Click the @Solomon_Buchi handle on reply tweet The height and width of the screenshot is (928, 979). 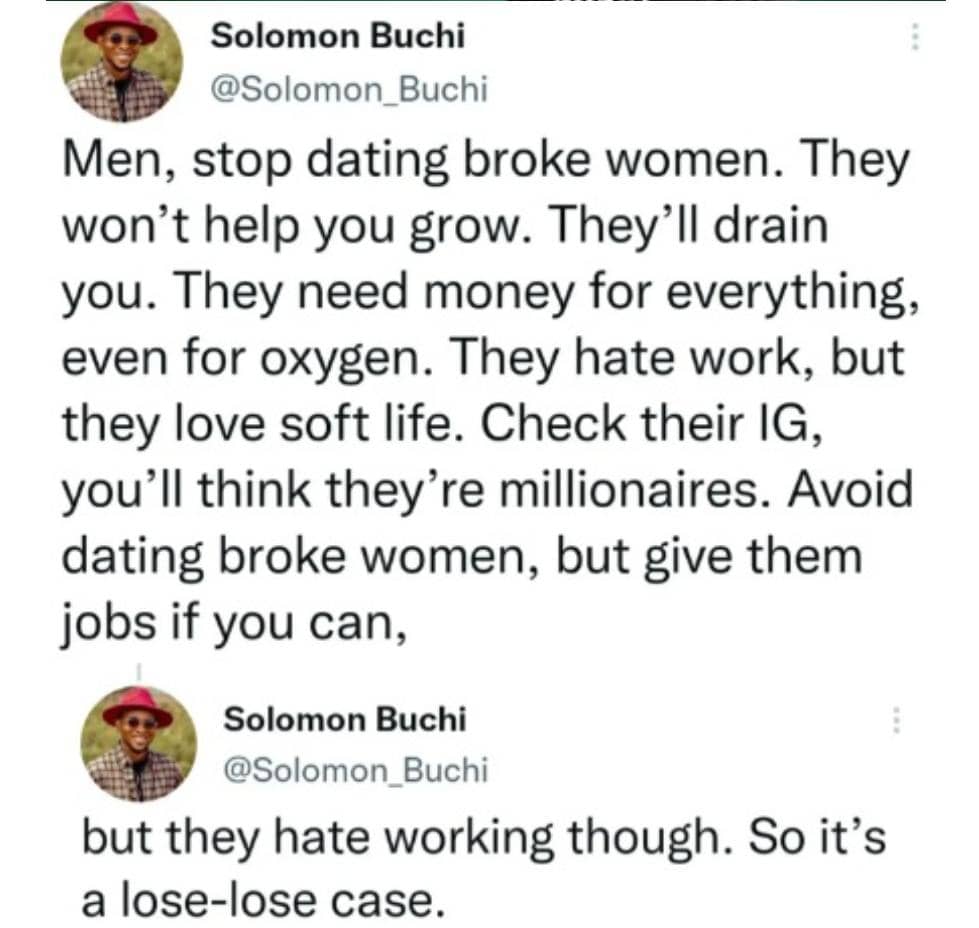(x=354, y=770)
